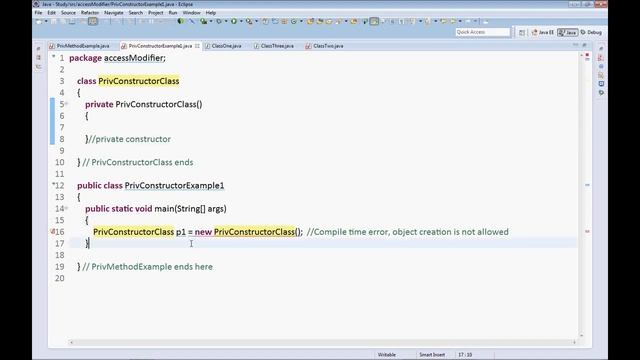The height and width of the screenshot is (360, 640).
Task: Open the New file dropdown arrow
Action: pos(46,21)
